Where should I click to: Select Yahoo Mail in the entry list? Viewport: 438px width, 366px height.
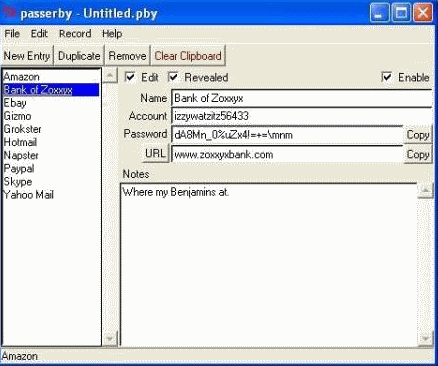tap(51, 195)
